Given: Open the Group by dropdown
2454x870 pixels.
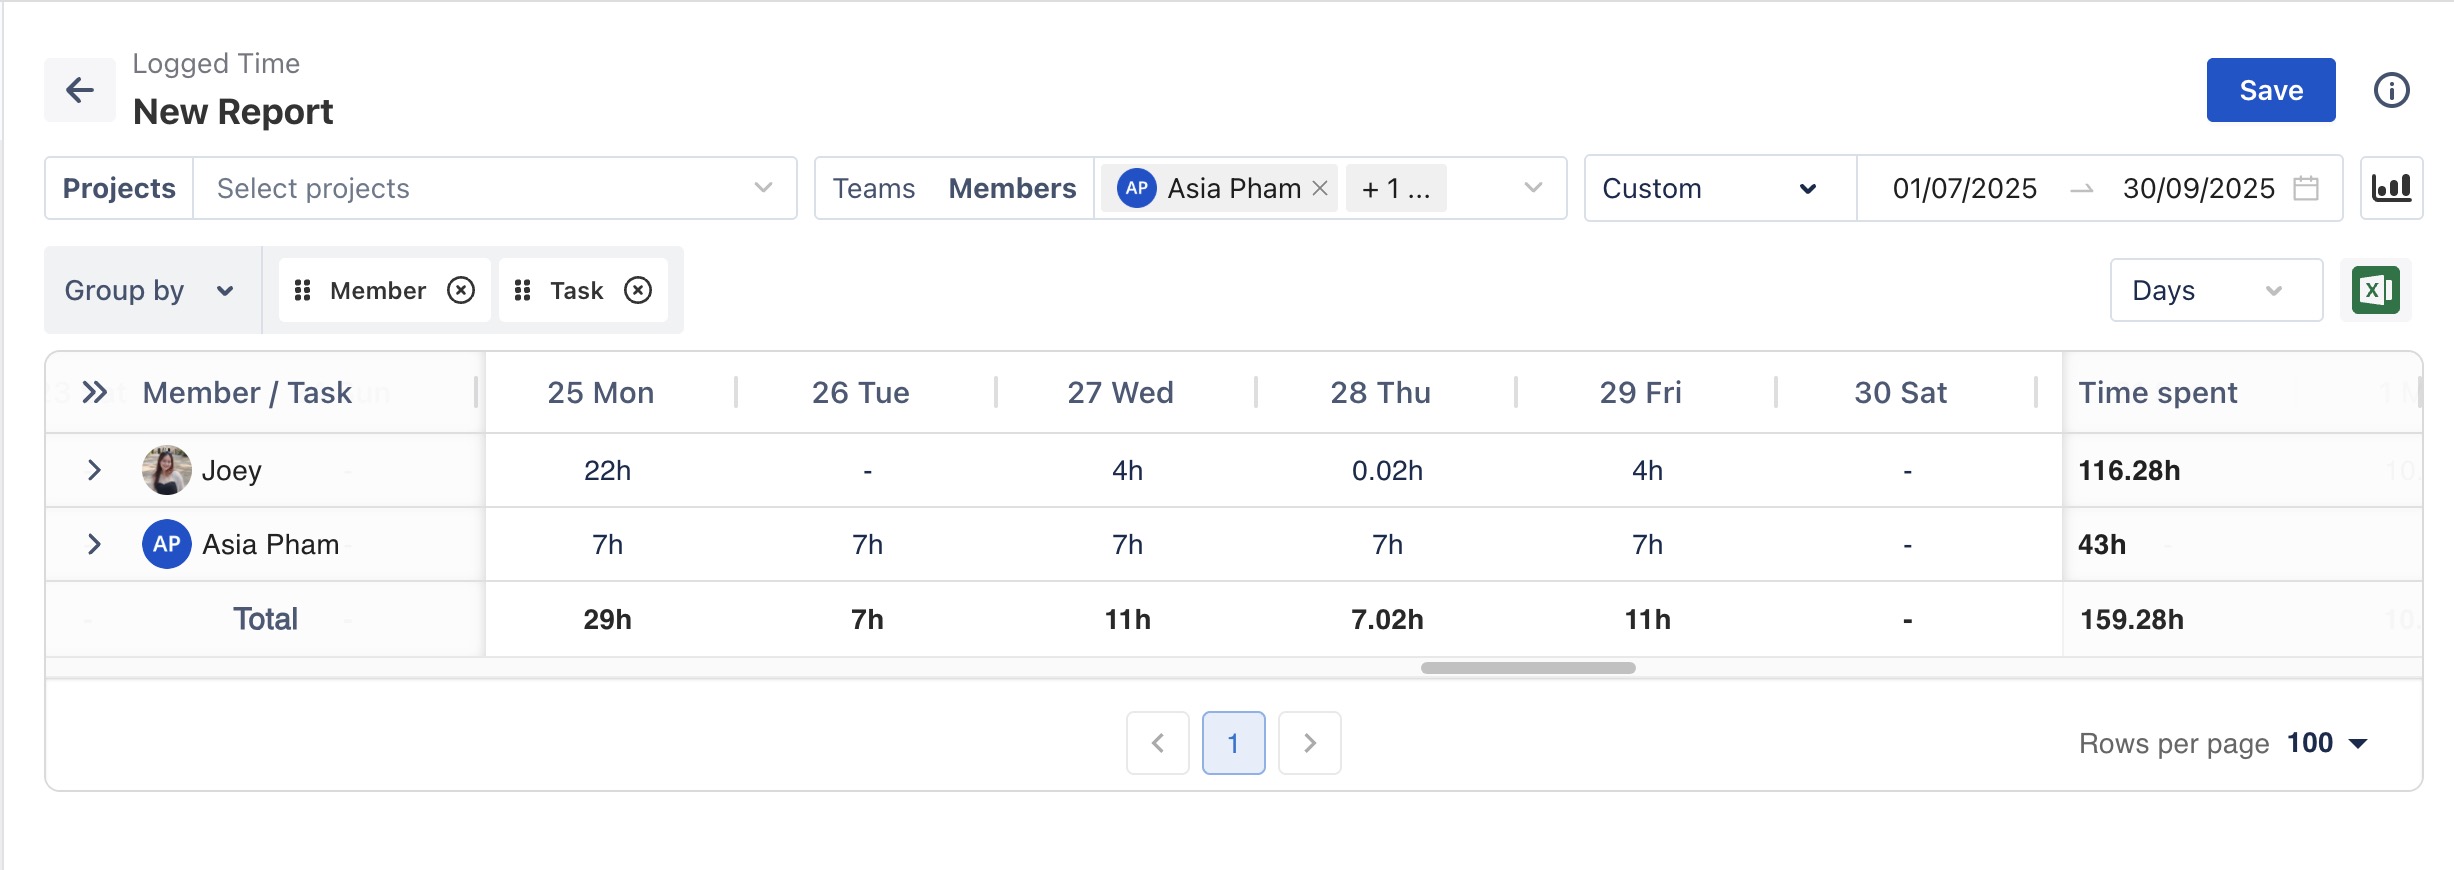Looking at the screenshot, I should (150, 290).
